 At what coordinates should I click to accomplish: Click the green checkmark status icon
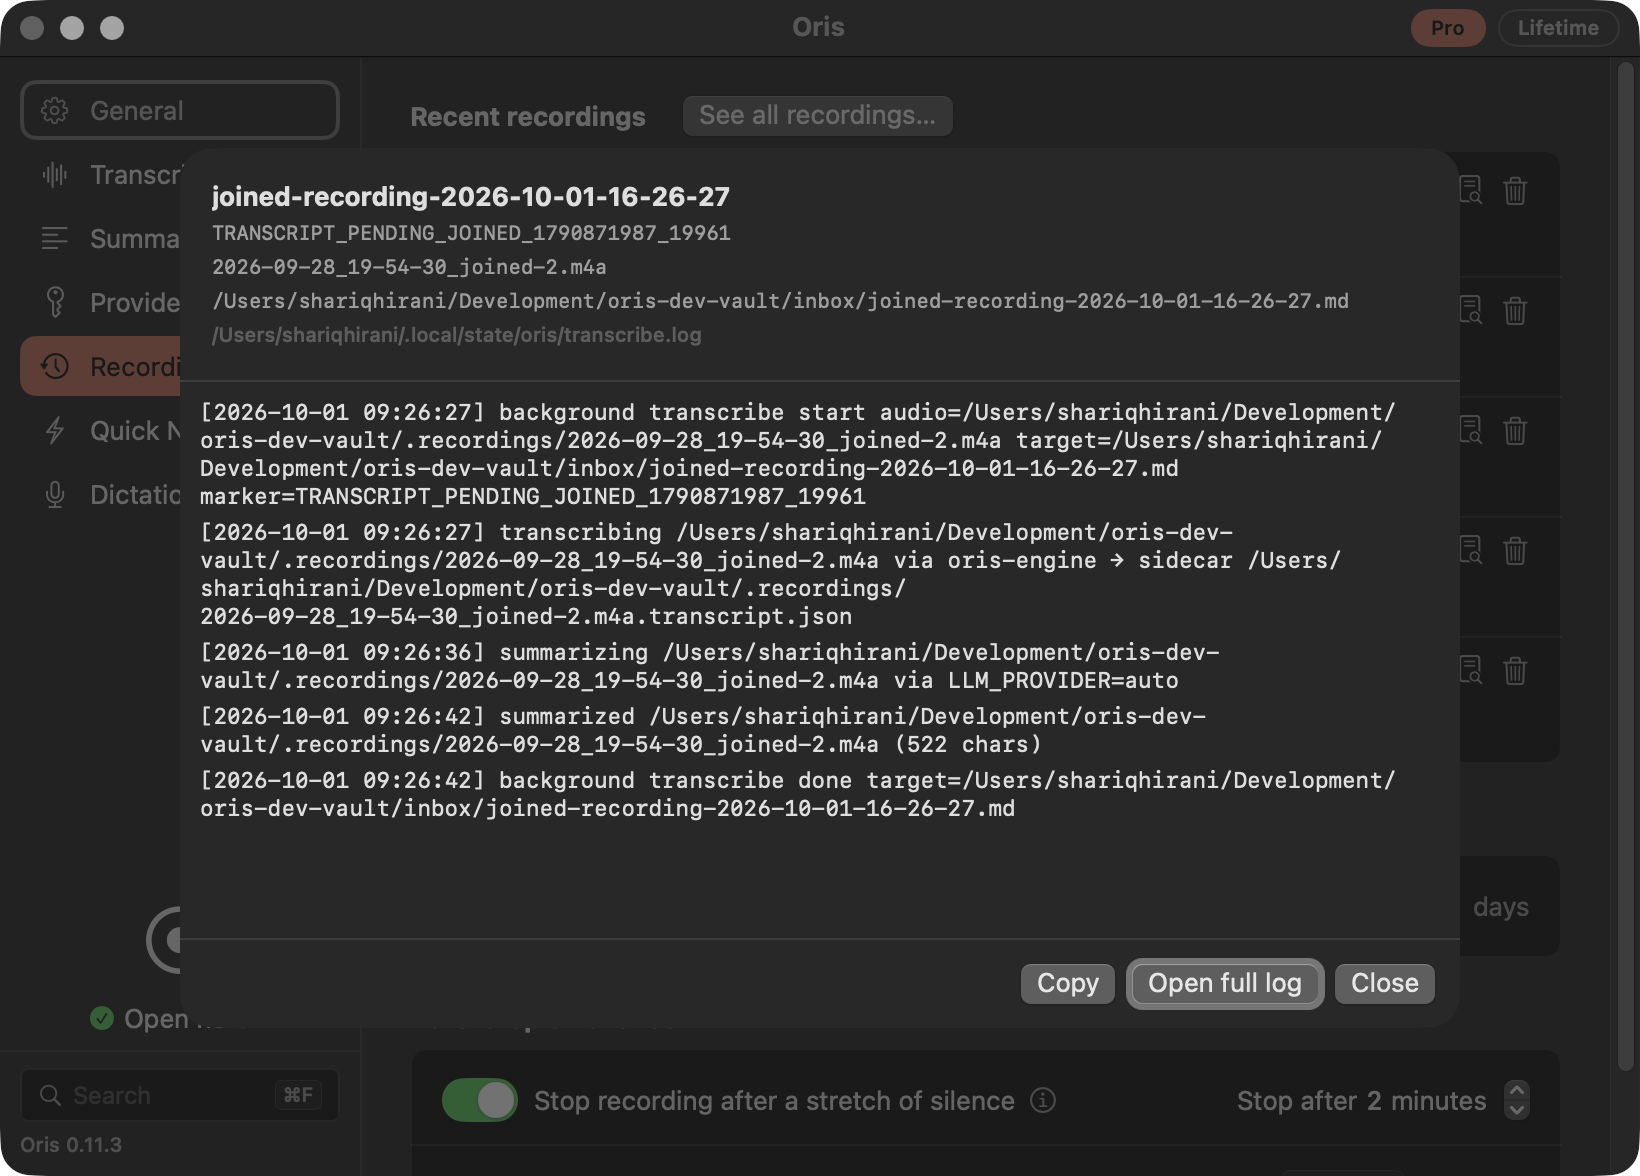[102, 1018]
